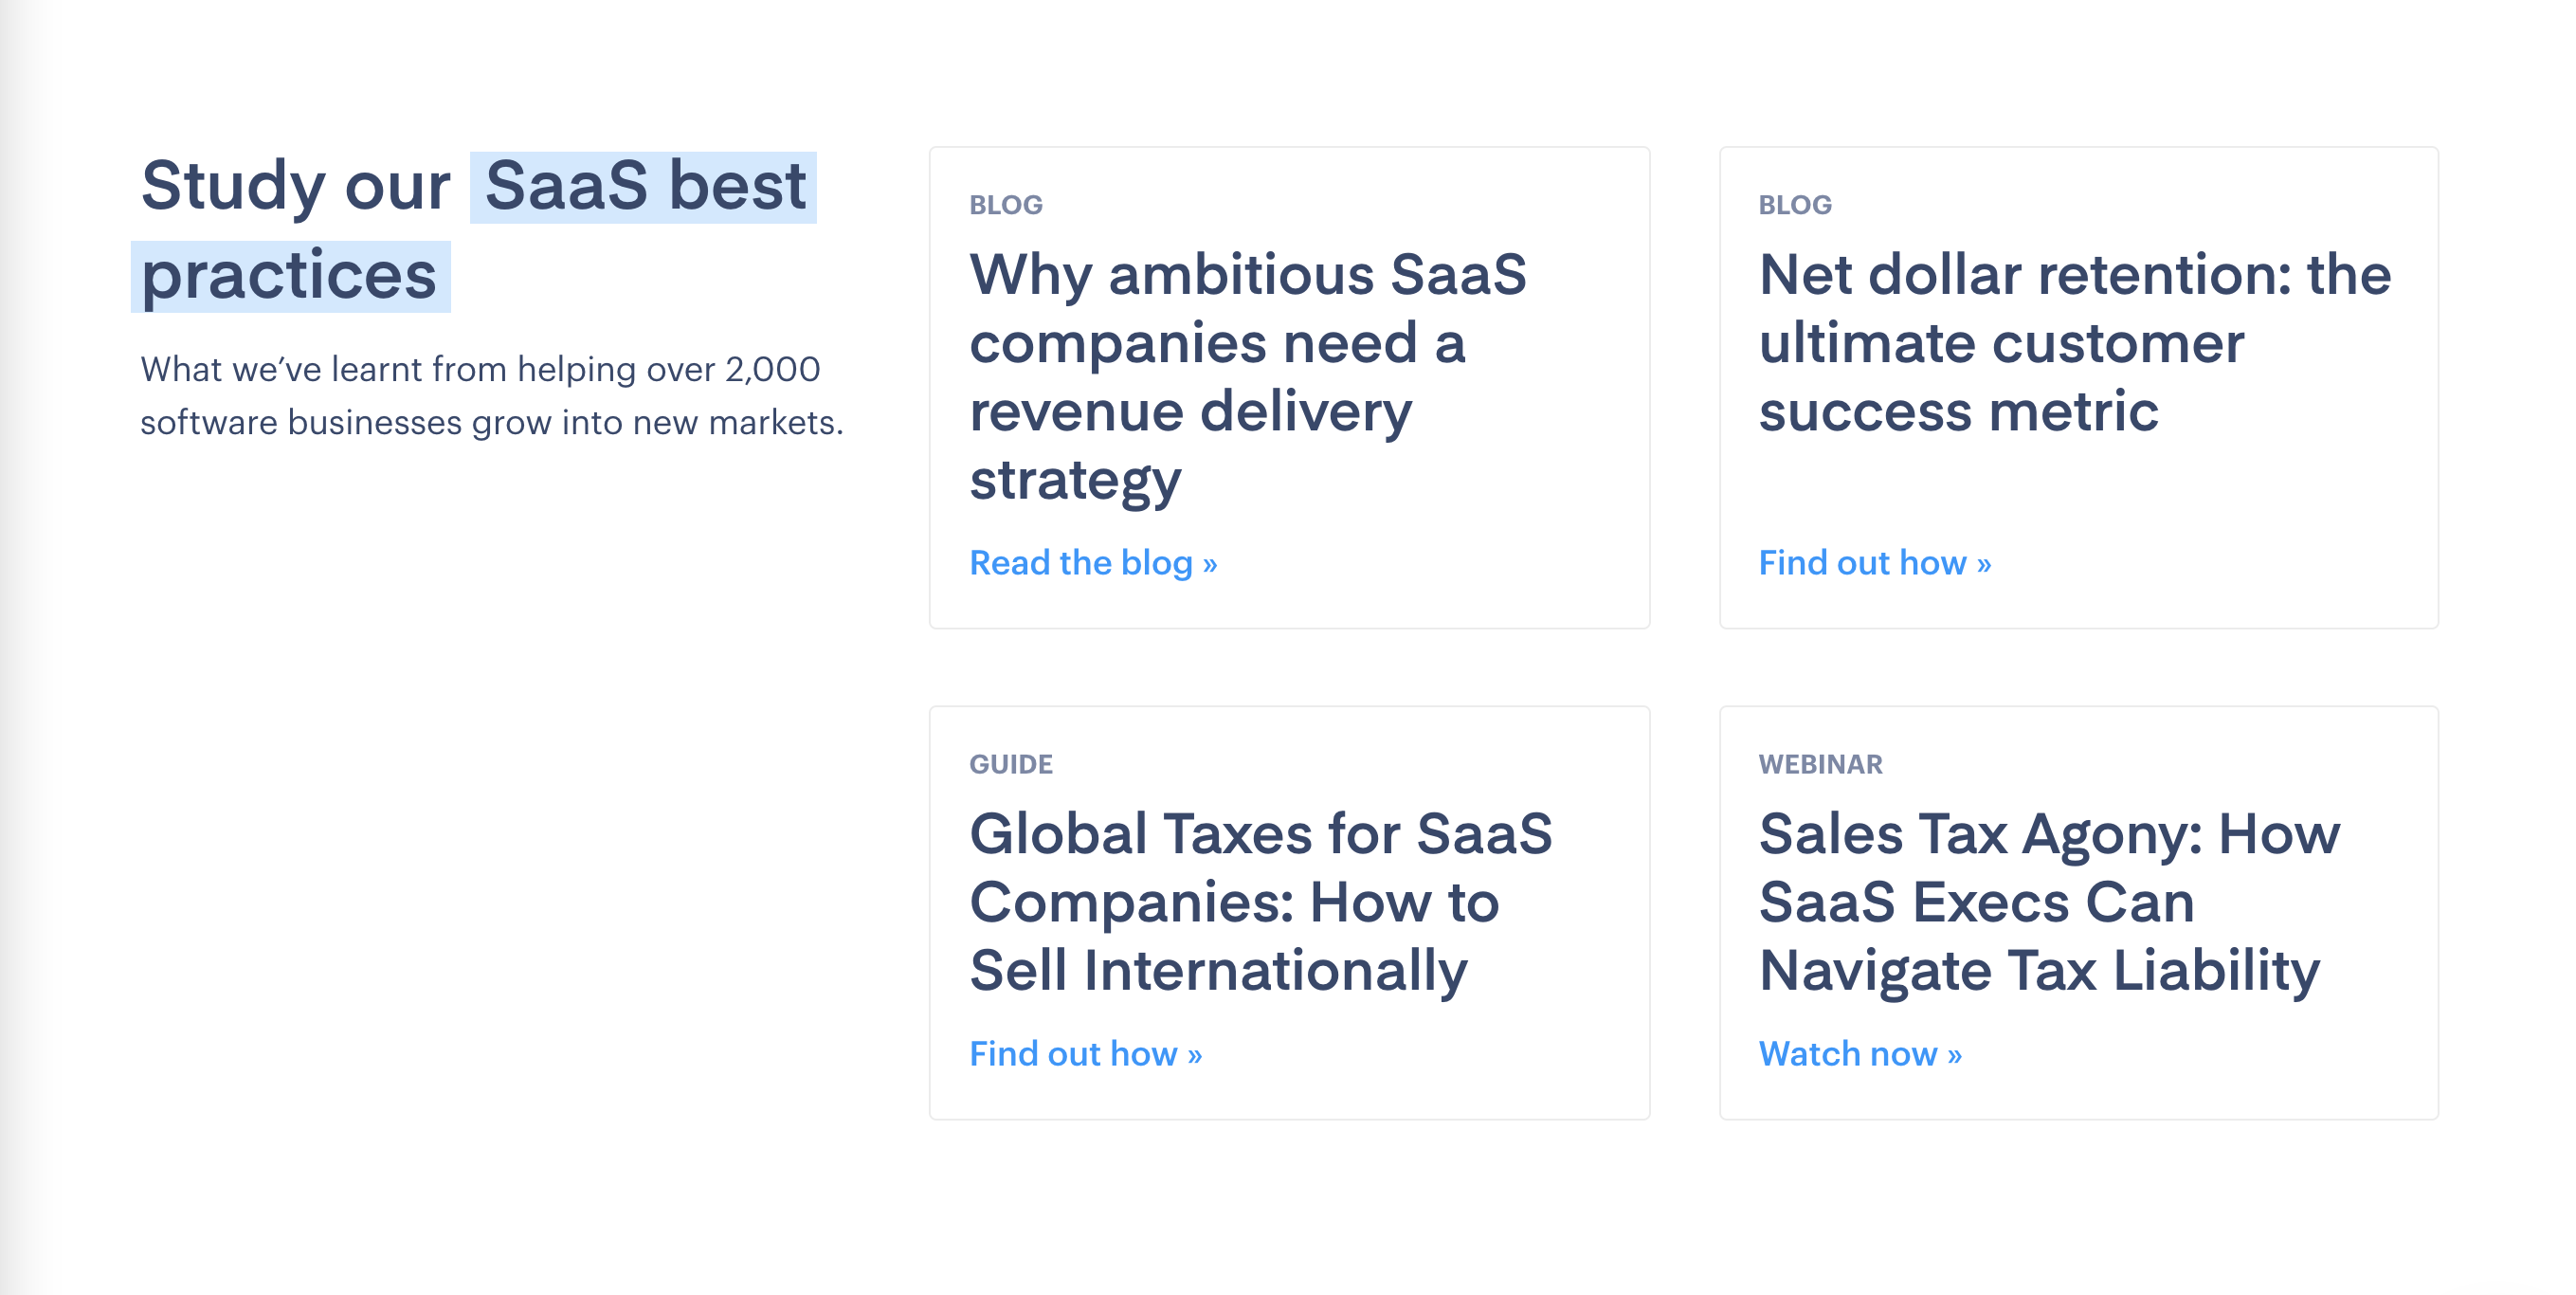
Task: Select the "Net dollar retention" card title
Action: tap(2074, 342)
